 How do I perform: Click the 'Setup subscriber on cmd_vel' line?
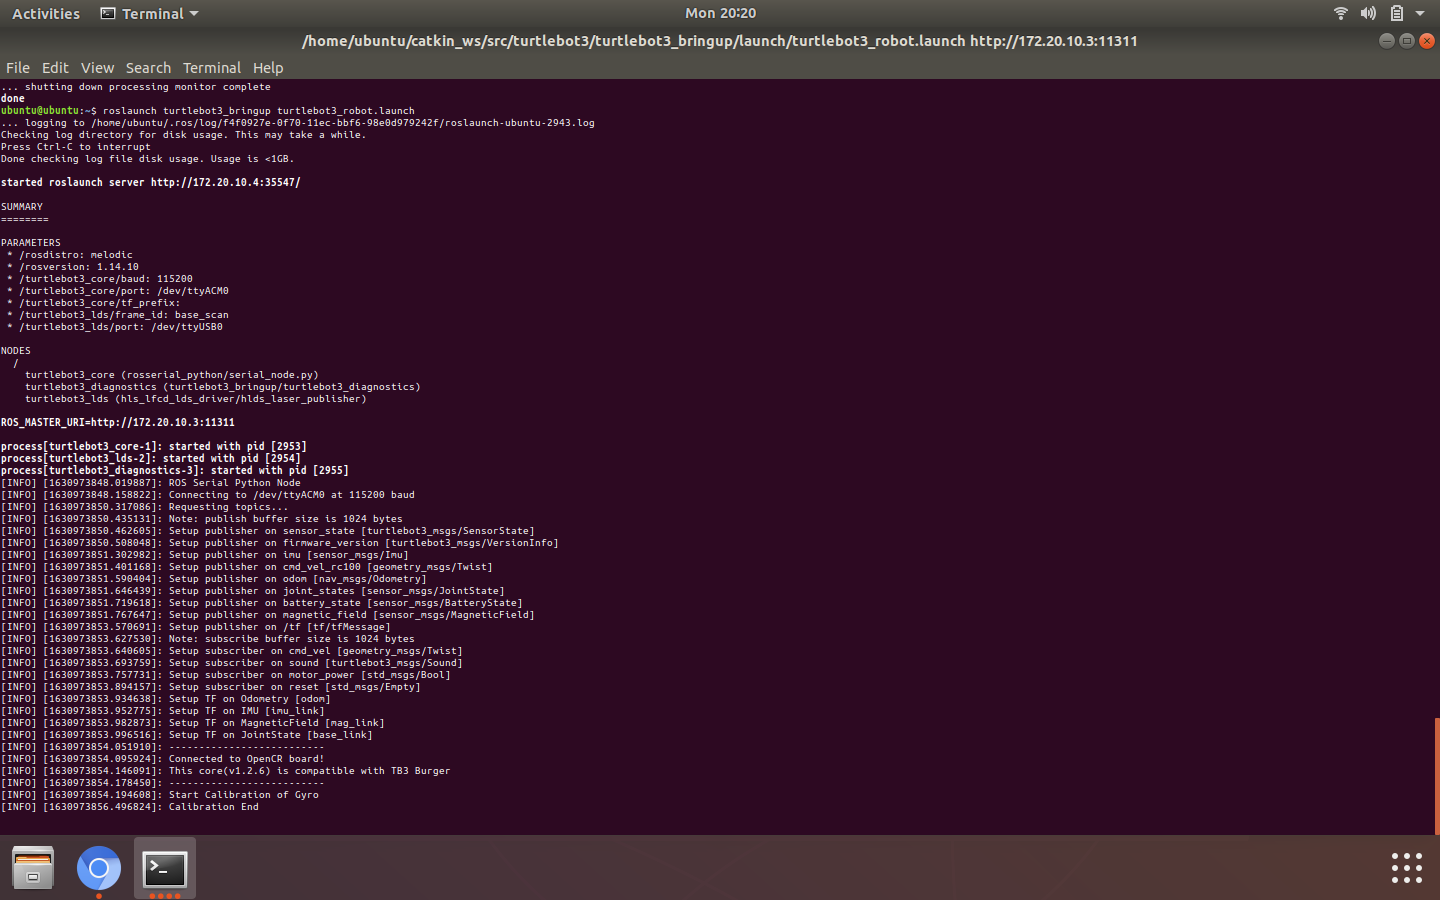click(232, 651)
